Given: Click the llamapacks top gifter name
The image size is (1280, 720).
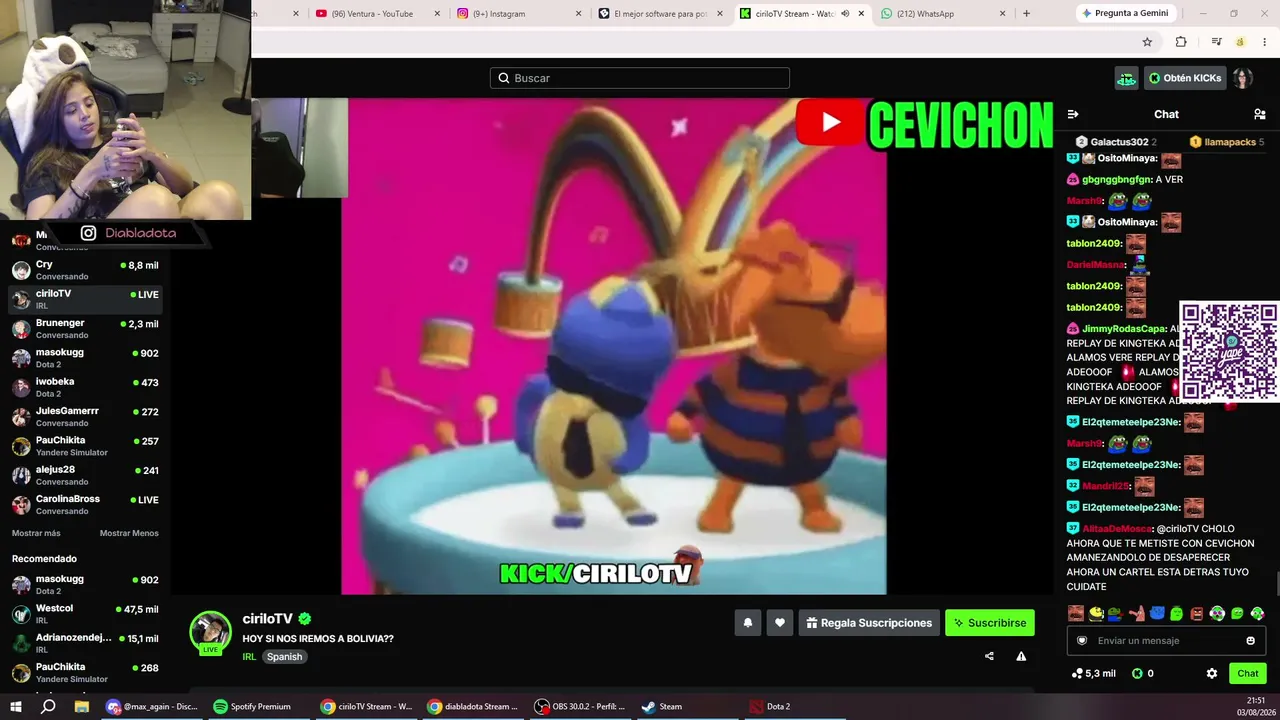Looking at the screenshot, I should [x=1230, y=142].
